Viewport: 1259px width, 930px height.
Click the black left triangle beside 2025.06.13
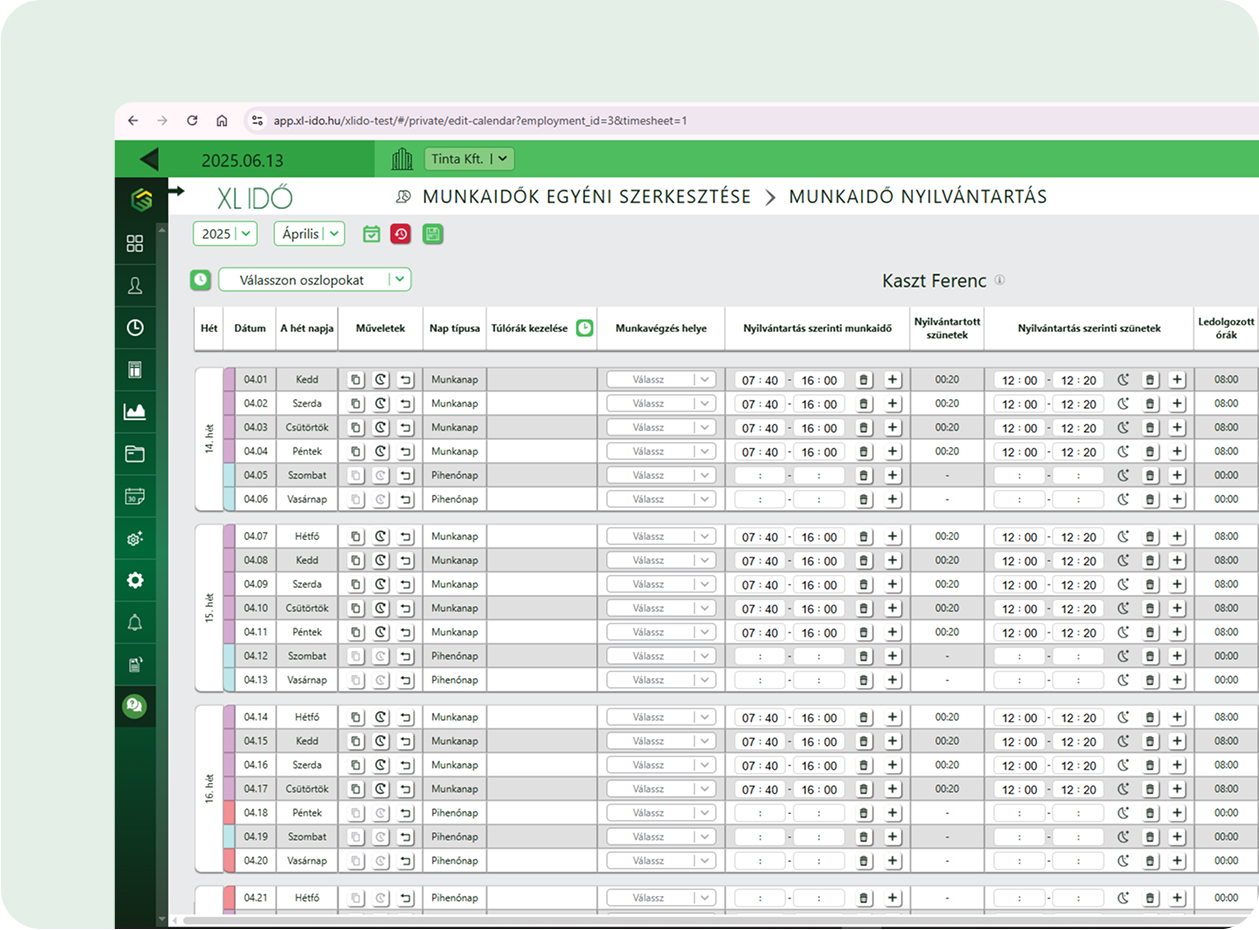pyautogui.click(x=149, y=158)
